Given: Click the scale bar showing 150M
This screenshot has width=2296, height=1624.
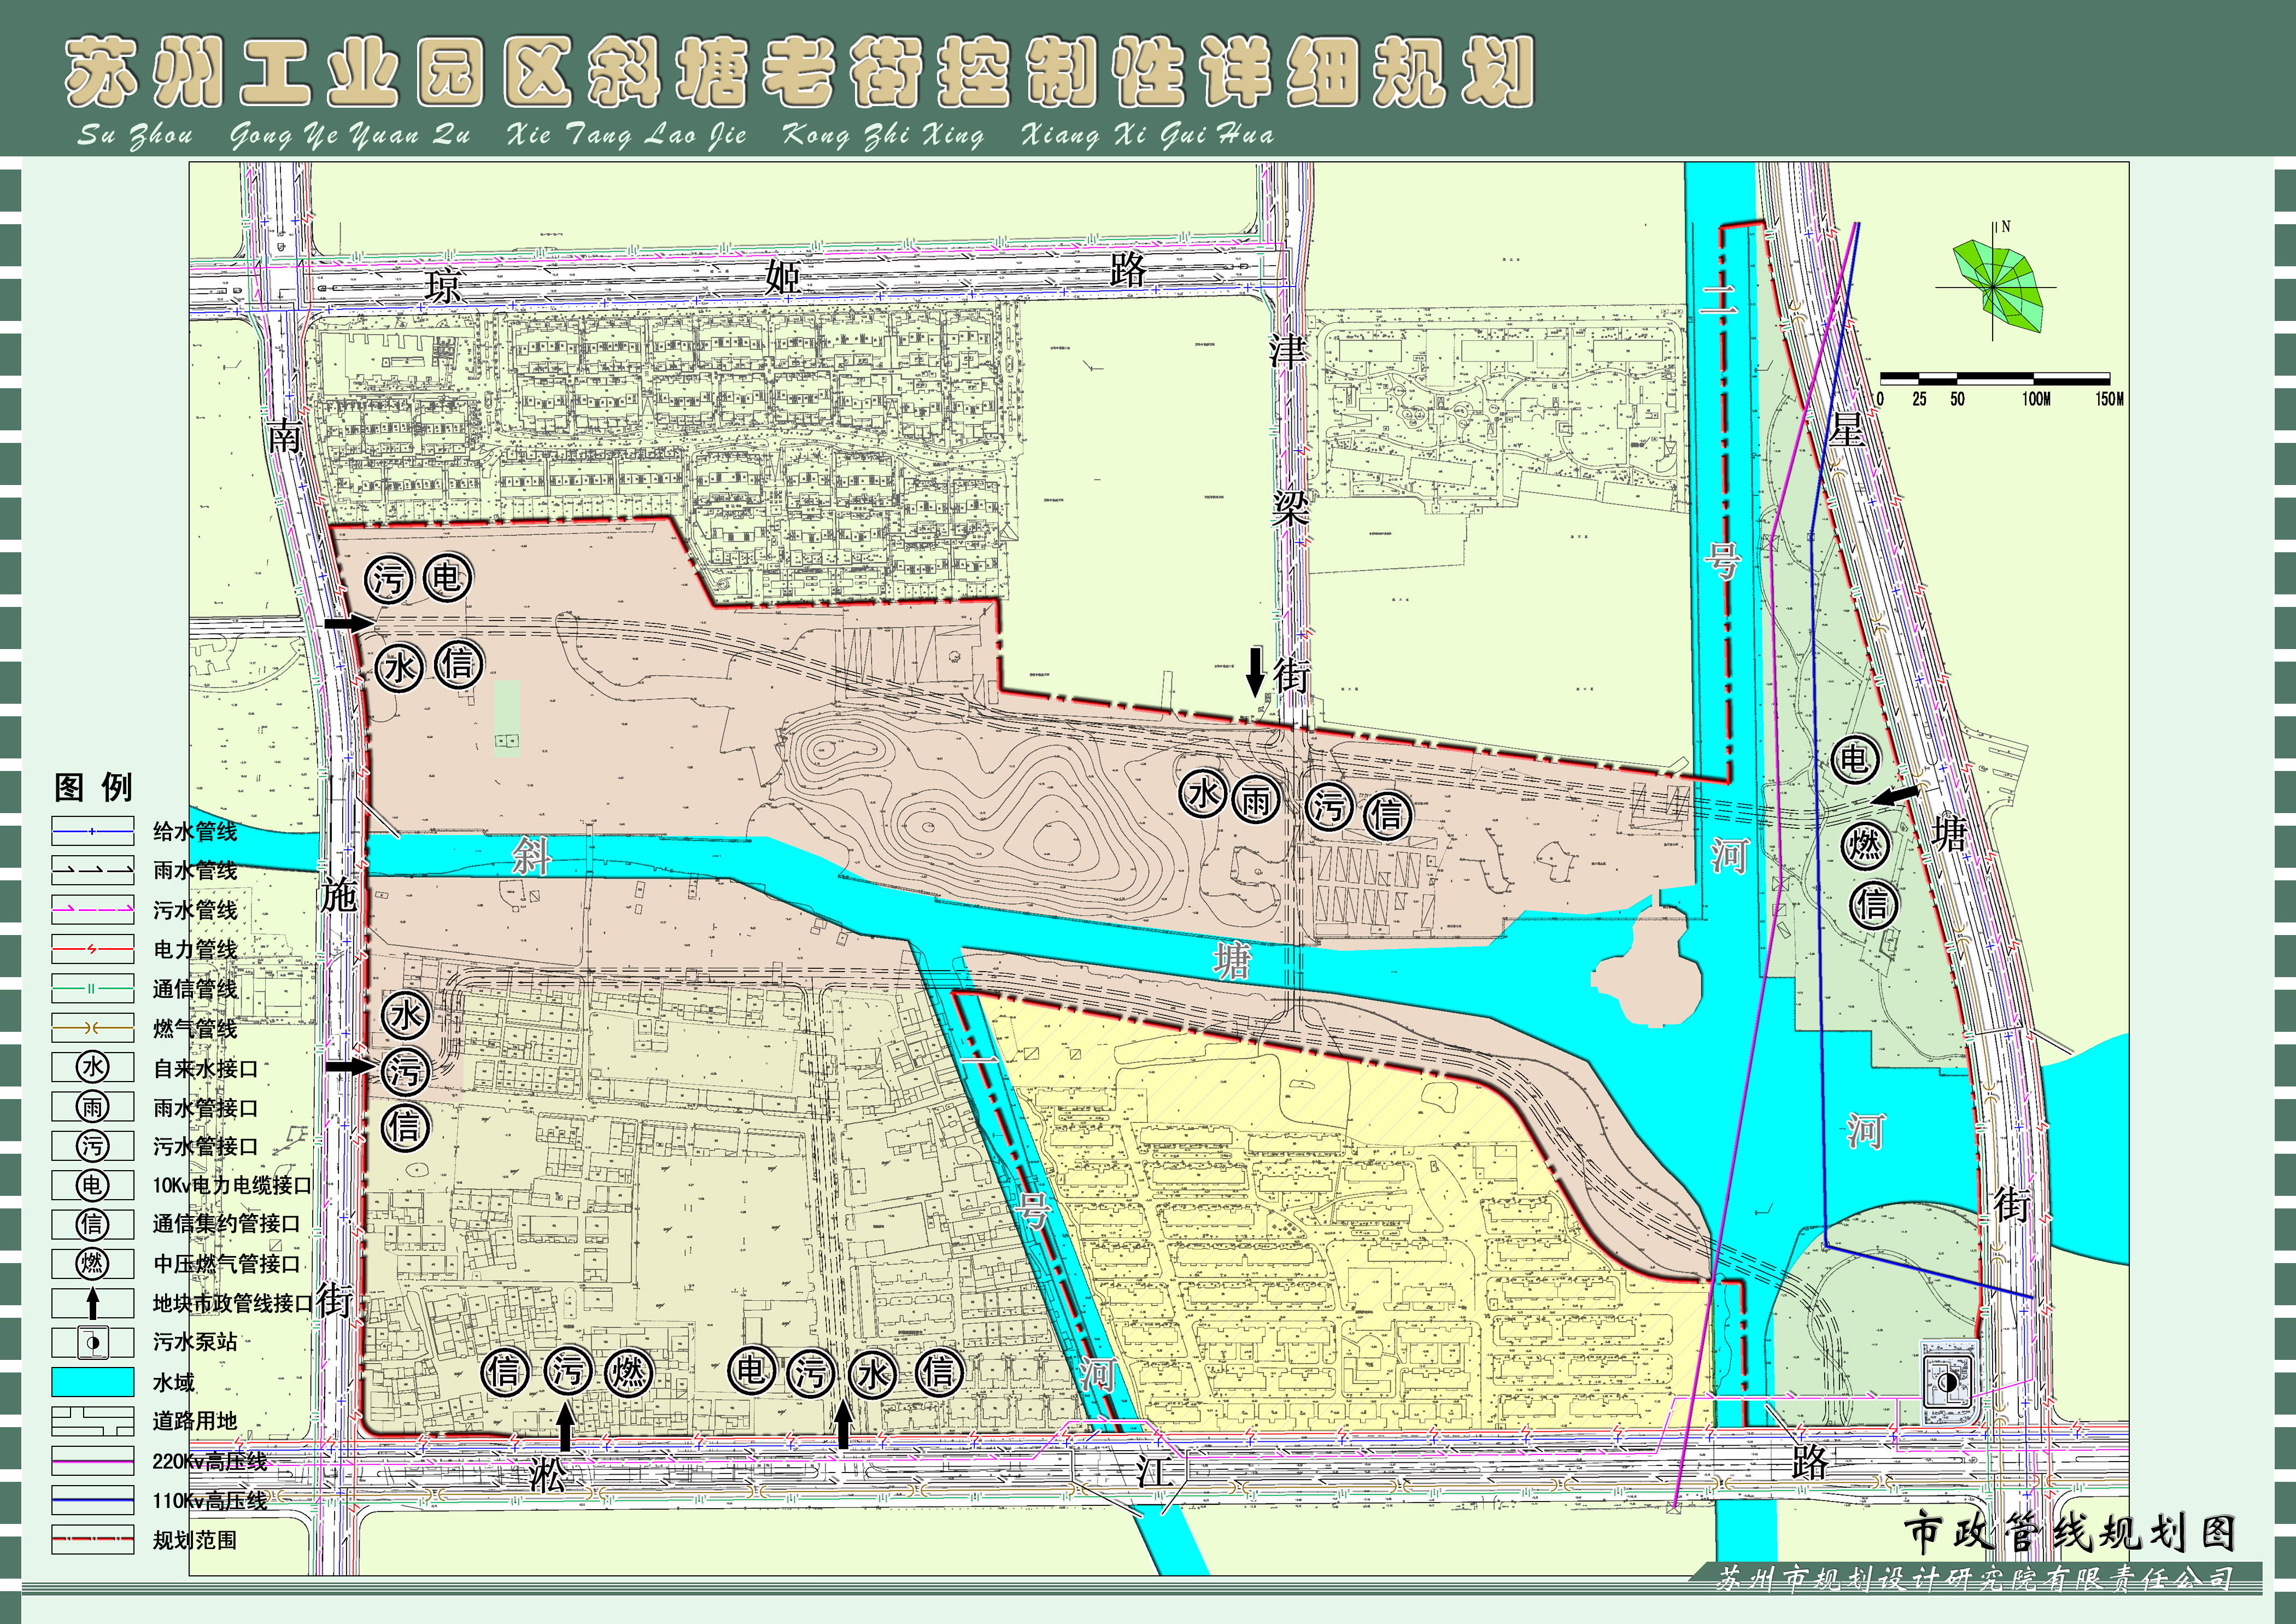Looking at the screenshot, I should pyautogui.click(x=1995, y=379).
